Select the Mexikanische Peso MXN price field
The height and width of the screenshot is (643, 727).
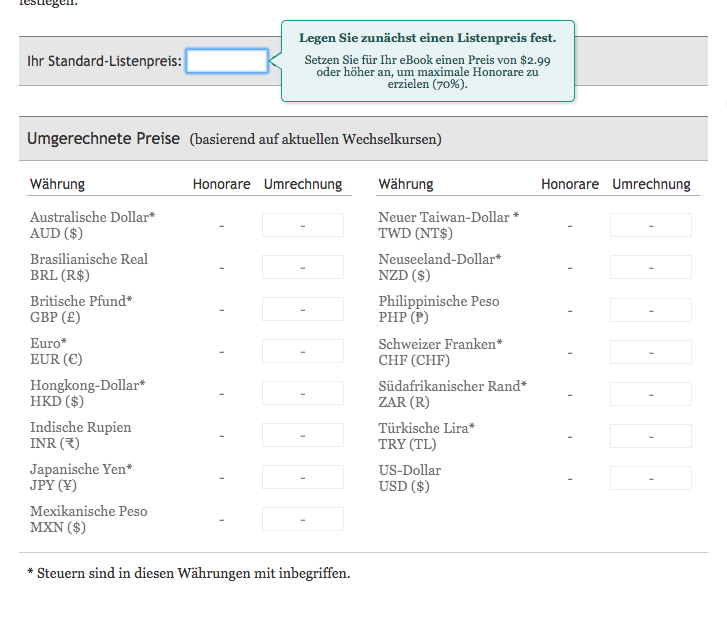[x=302, y=519]
